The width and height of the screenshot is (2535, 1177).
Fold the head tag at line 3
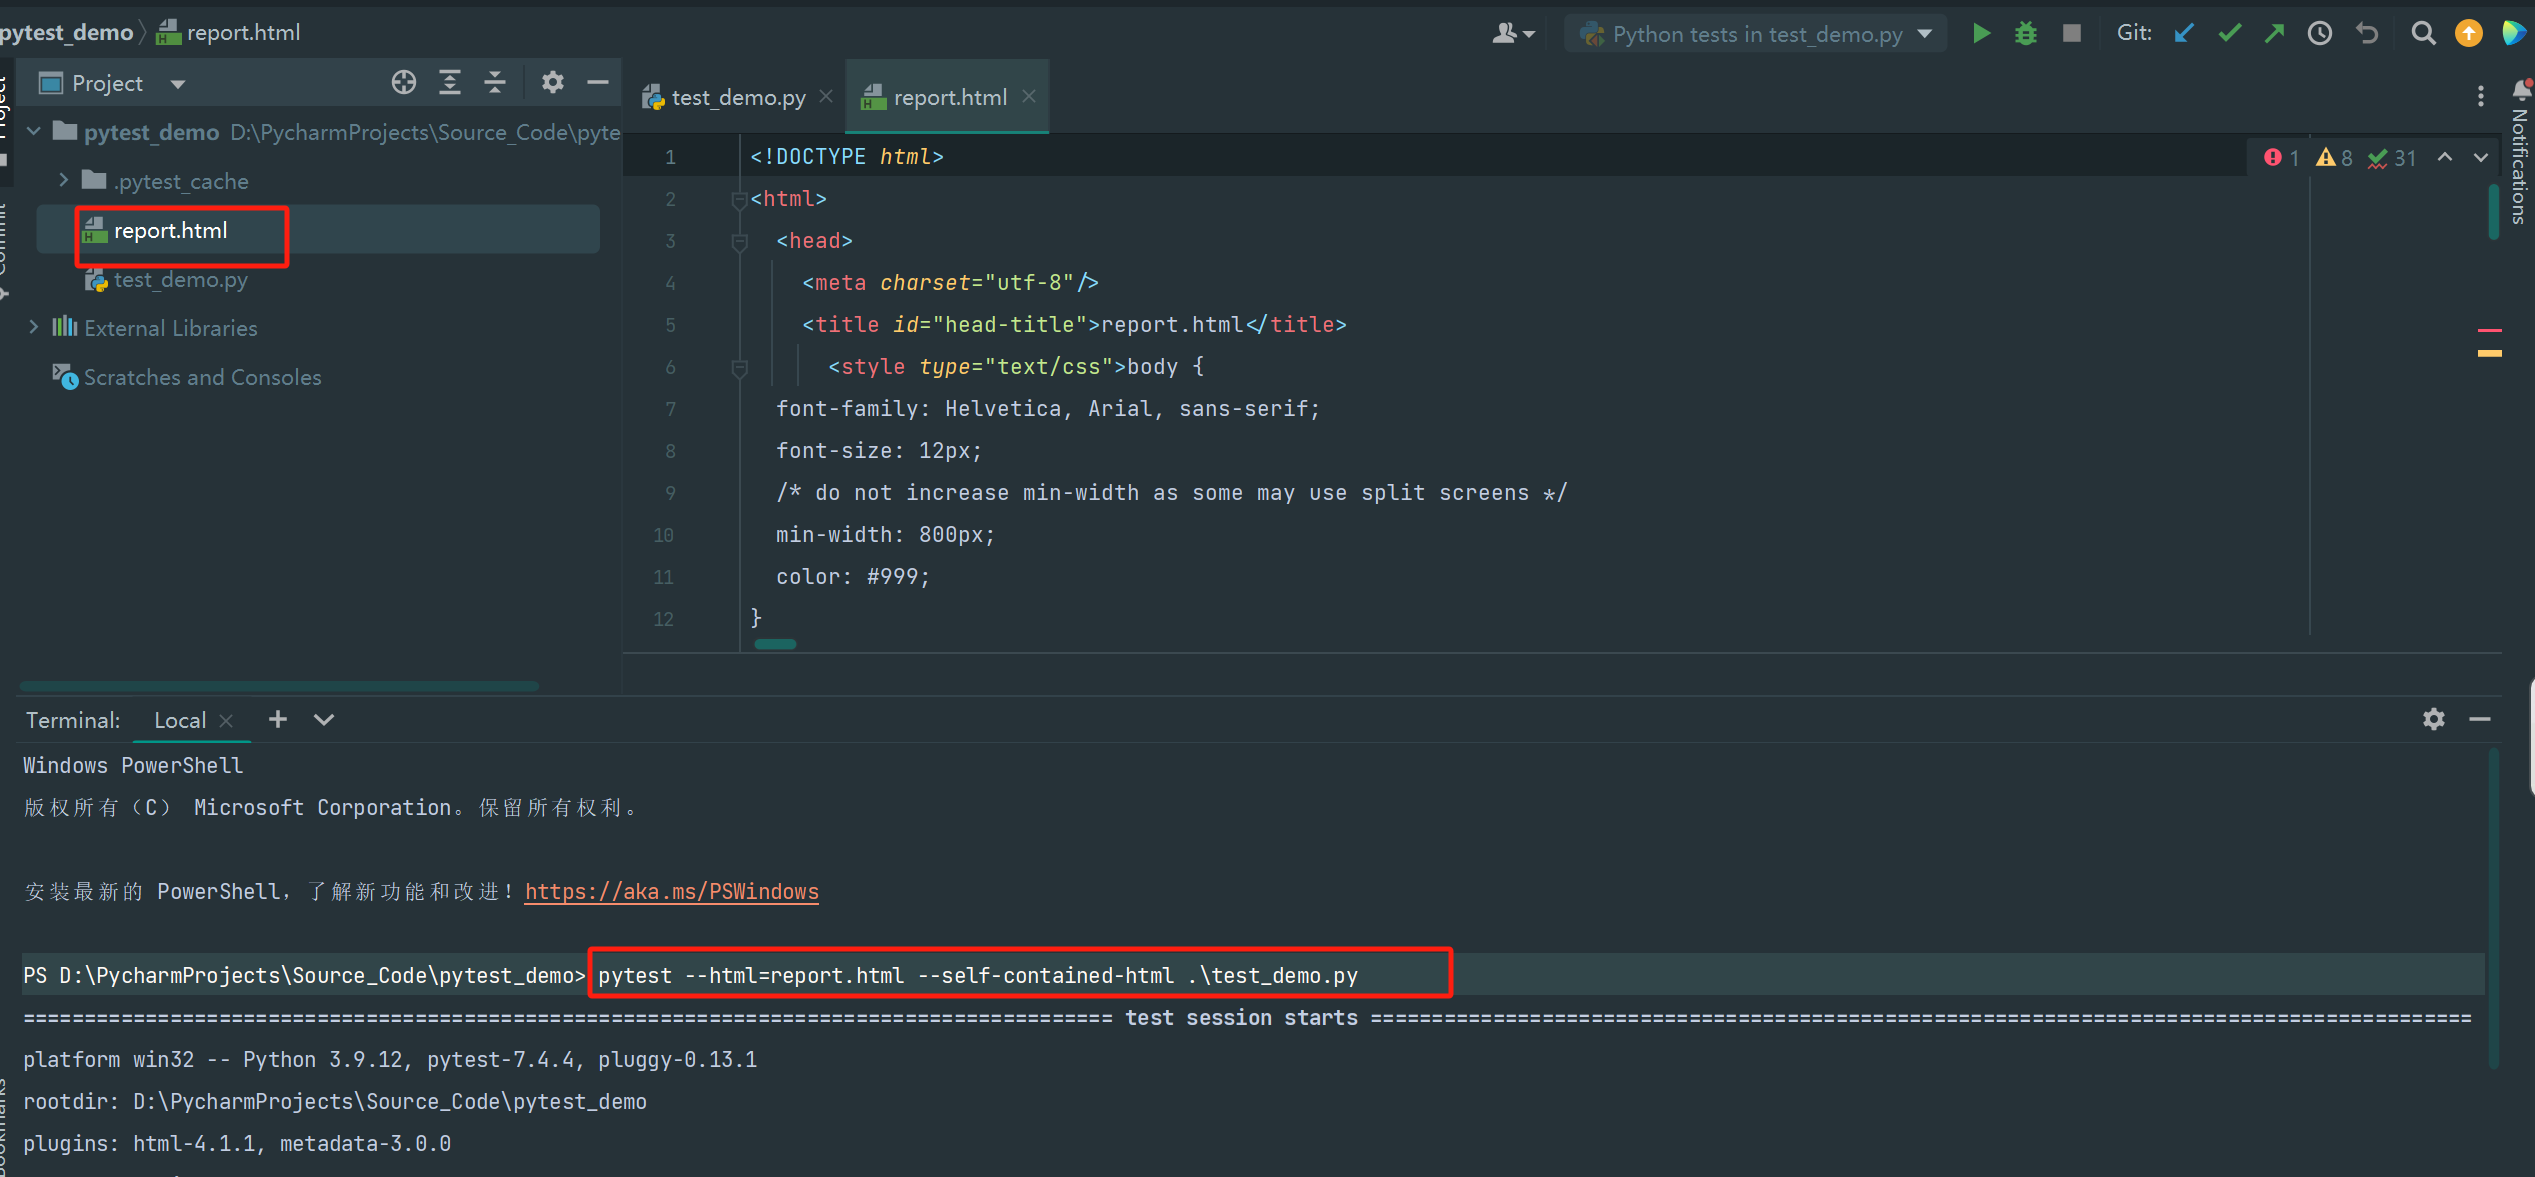point(740,241)
